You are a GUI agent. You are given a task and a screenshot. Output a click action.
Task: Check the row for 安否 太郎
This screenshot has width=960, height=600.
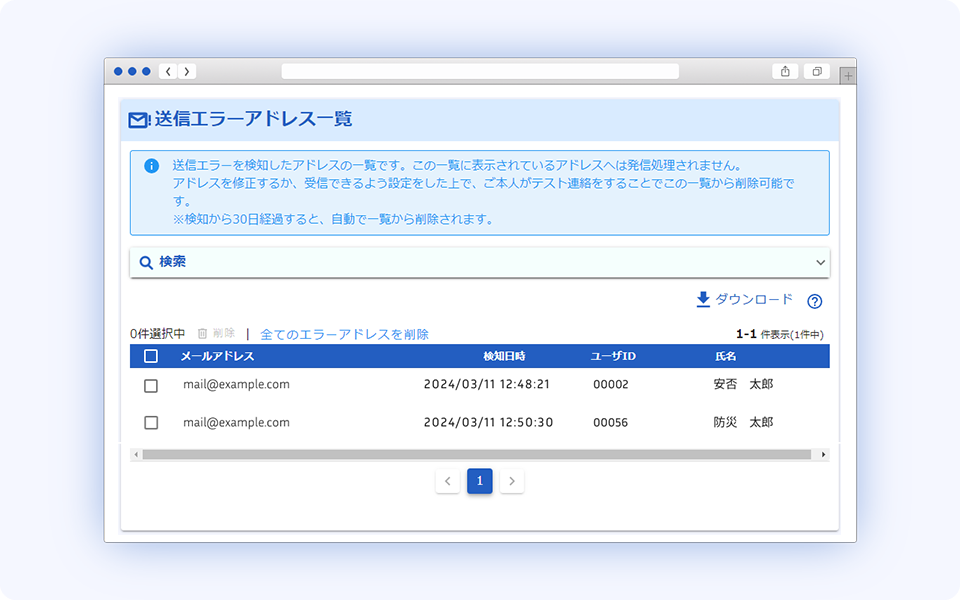coord(151,384)
